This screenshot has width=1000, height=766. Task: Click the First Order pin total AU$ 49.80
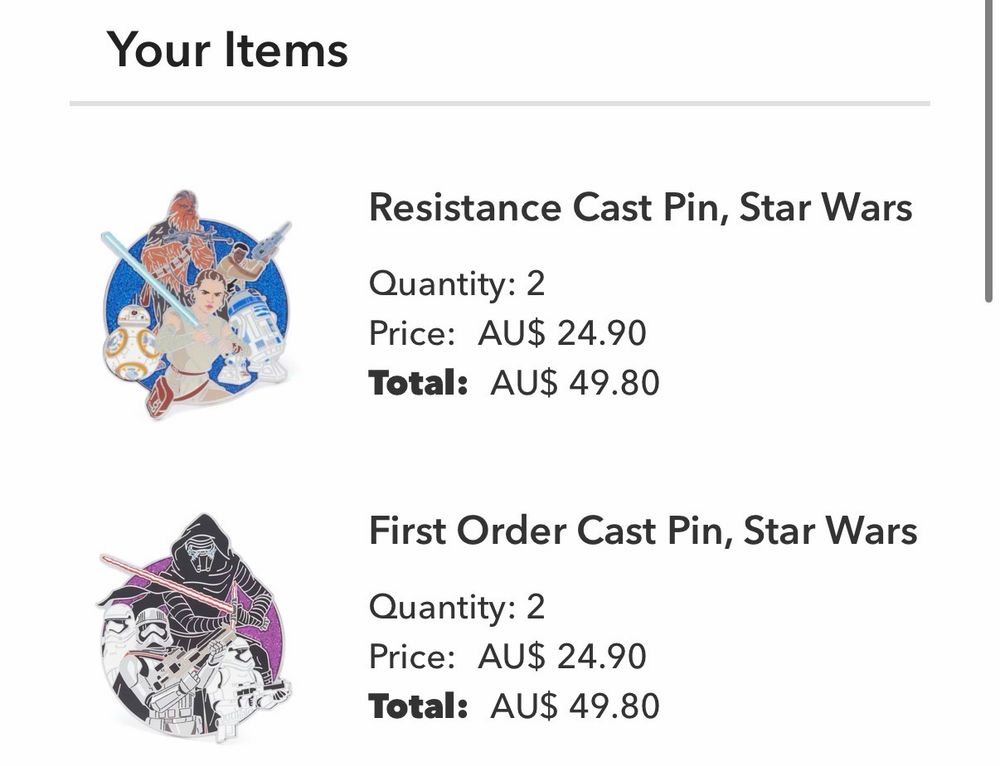point(574,706)
